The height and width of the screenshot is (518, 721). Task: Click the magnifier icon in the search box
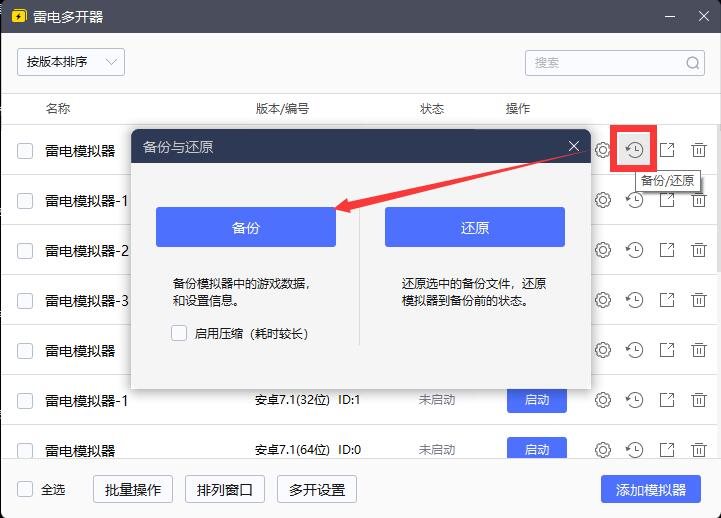(x=692, y=63)
